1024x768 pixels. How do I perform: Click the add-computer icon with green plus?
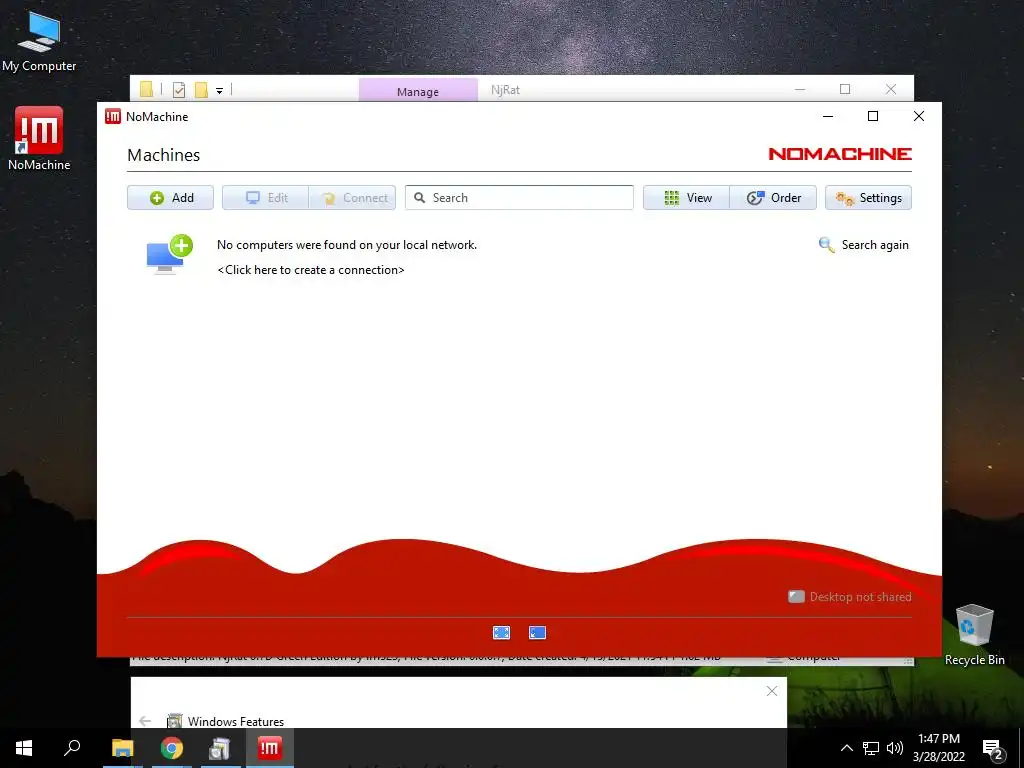coord(169,254)
